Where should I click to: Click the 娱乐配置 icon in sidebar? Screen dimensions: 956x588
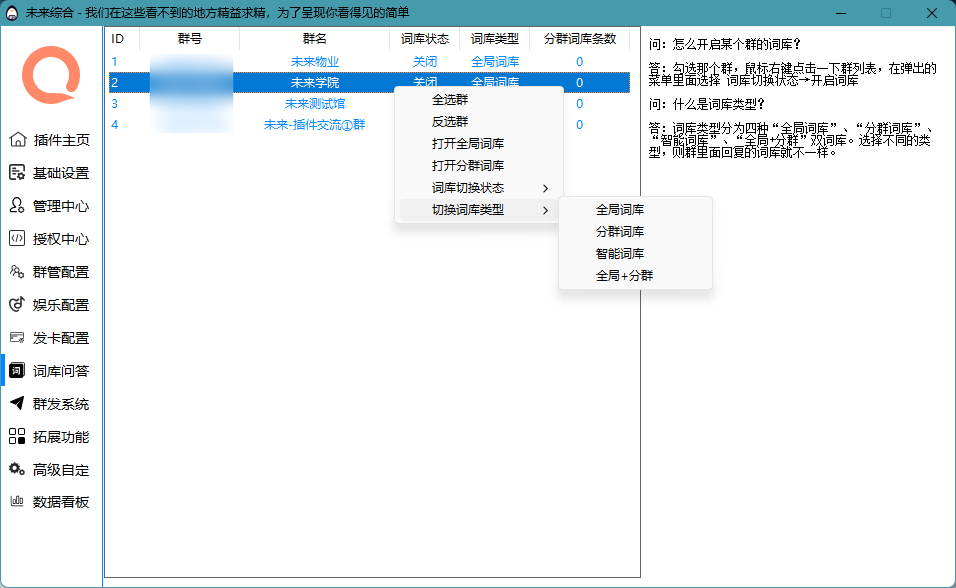coord(17,305)
